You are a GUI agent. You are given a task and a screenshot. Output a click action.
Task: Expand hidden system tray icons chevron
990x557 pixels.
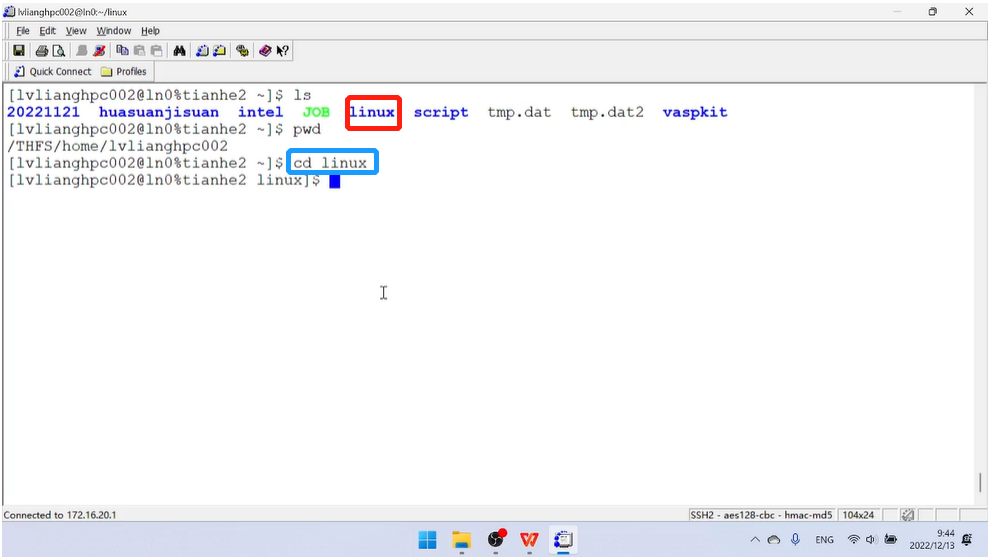click(755, 540)
